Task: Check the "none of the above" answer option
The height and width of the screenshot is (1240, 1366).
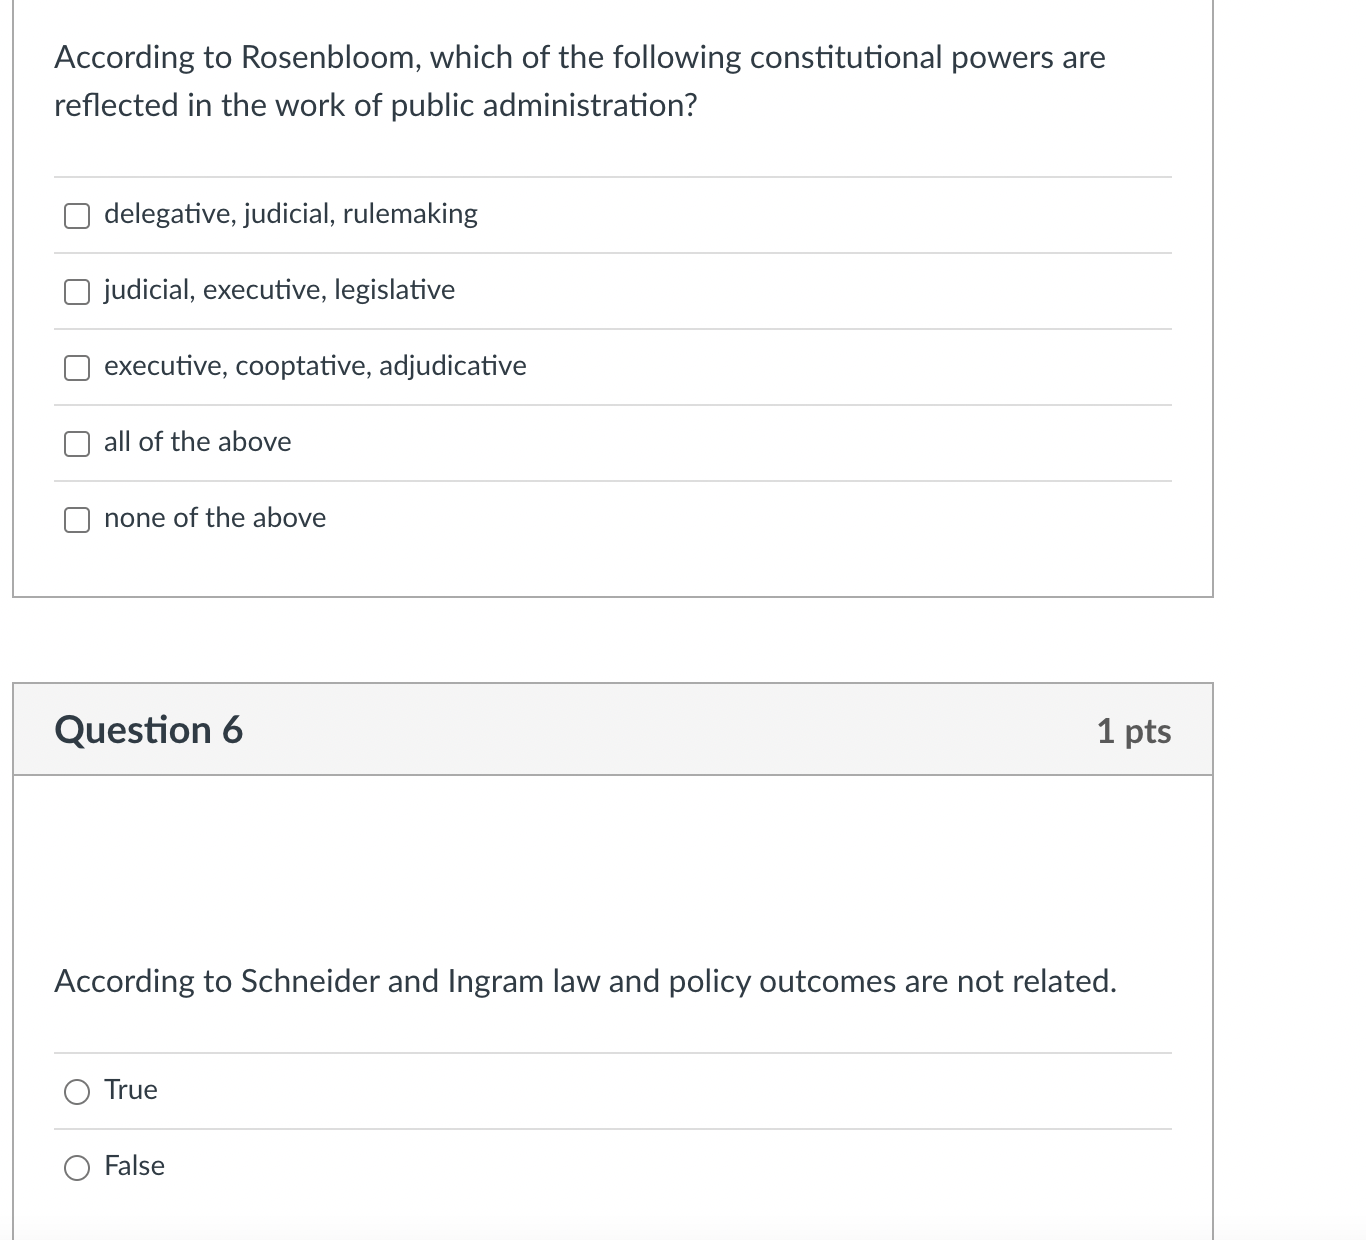Action: coord(76,519)
